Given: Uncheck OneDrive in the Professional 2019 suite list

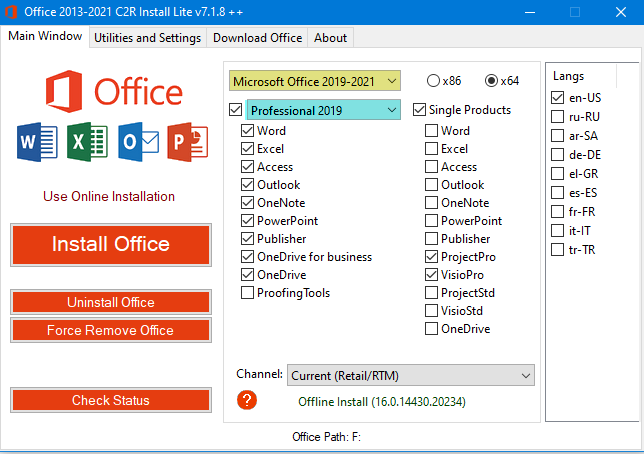Looking at the screenshot, I should pos(247,274).
